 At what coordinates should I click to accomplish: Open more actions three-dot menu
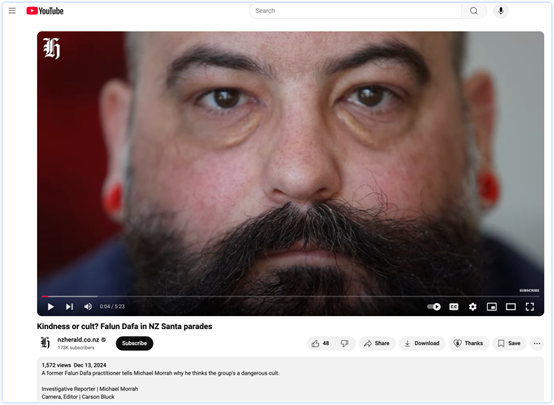pyautogui.click(x=537, y=343)
